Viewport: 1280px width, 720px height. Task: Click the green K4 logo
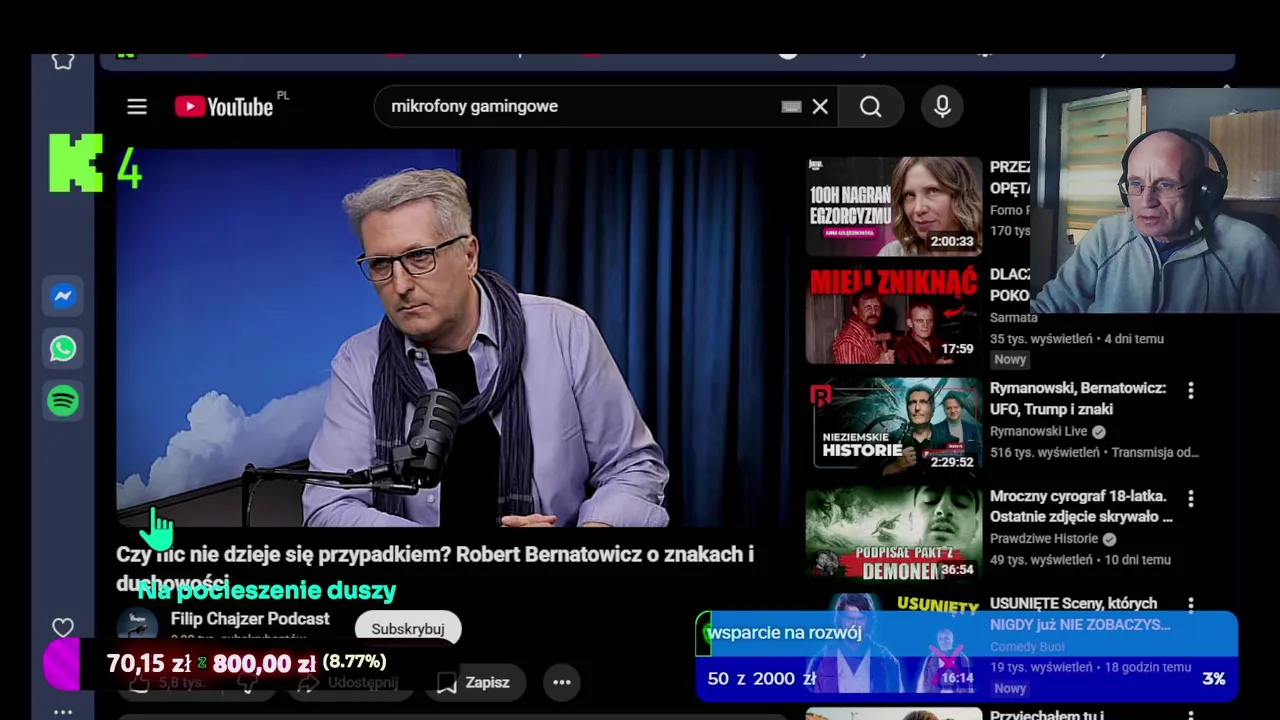tap(95, 163)
